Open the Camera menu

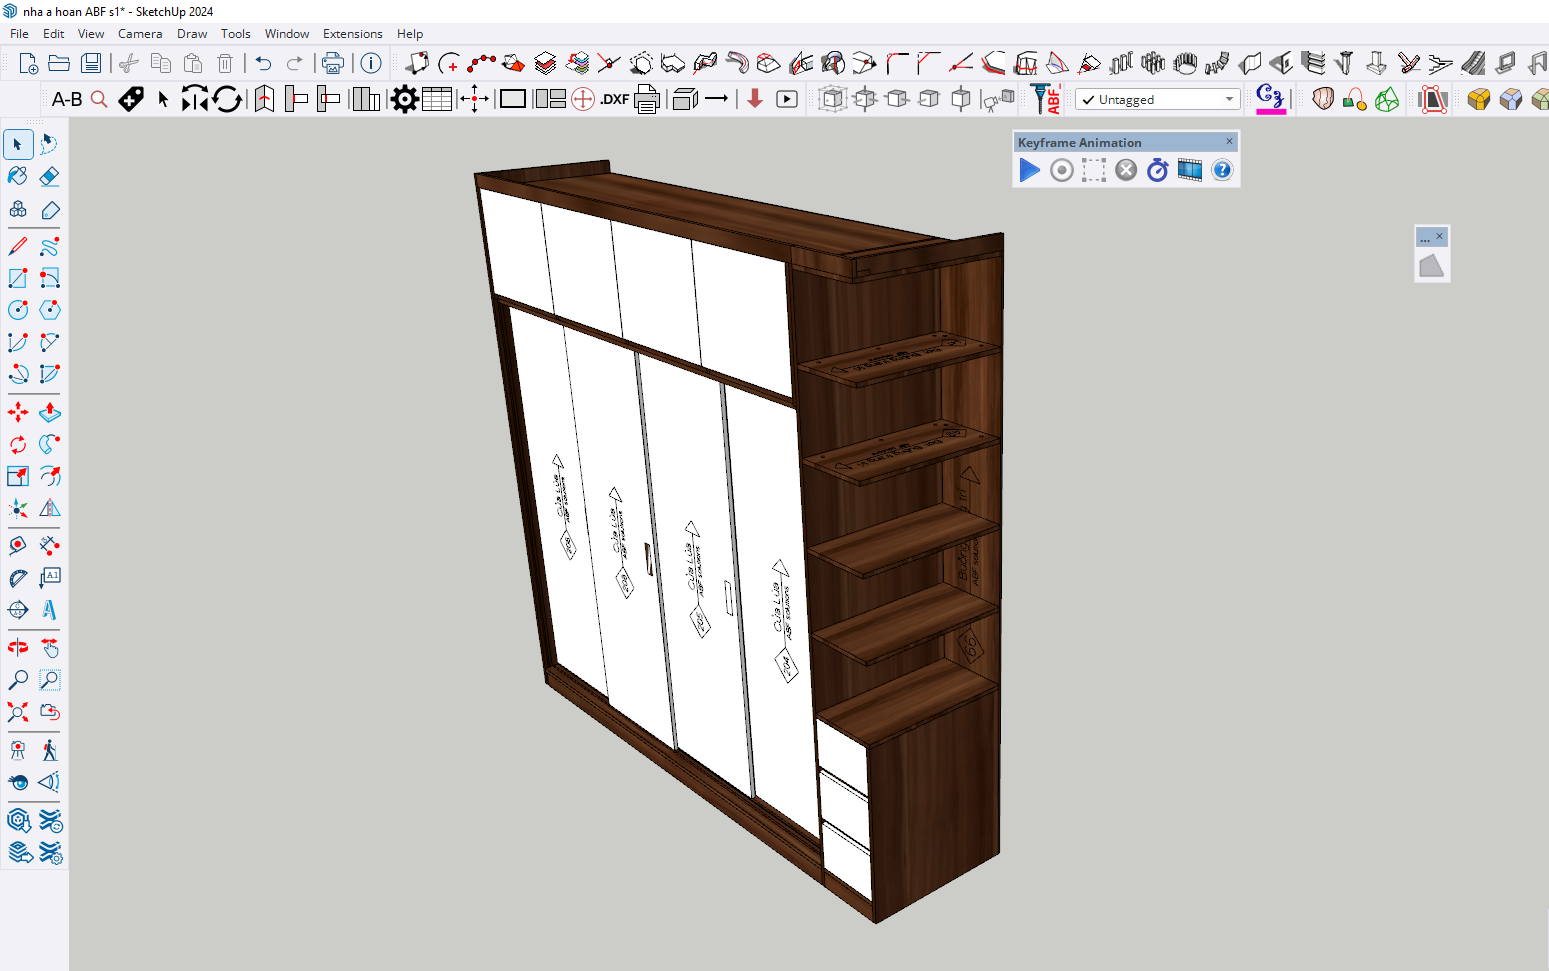pos(140,33)
